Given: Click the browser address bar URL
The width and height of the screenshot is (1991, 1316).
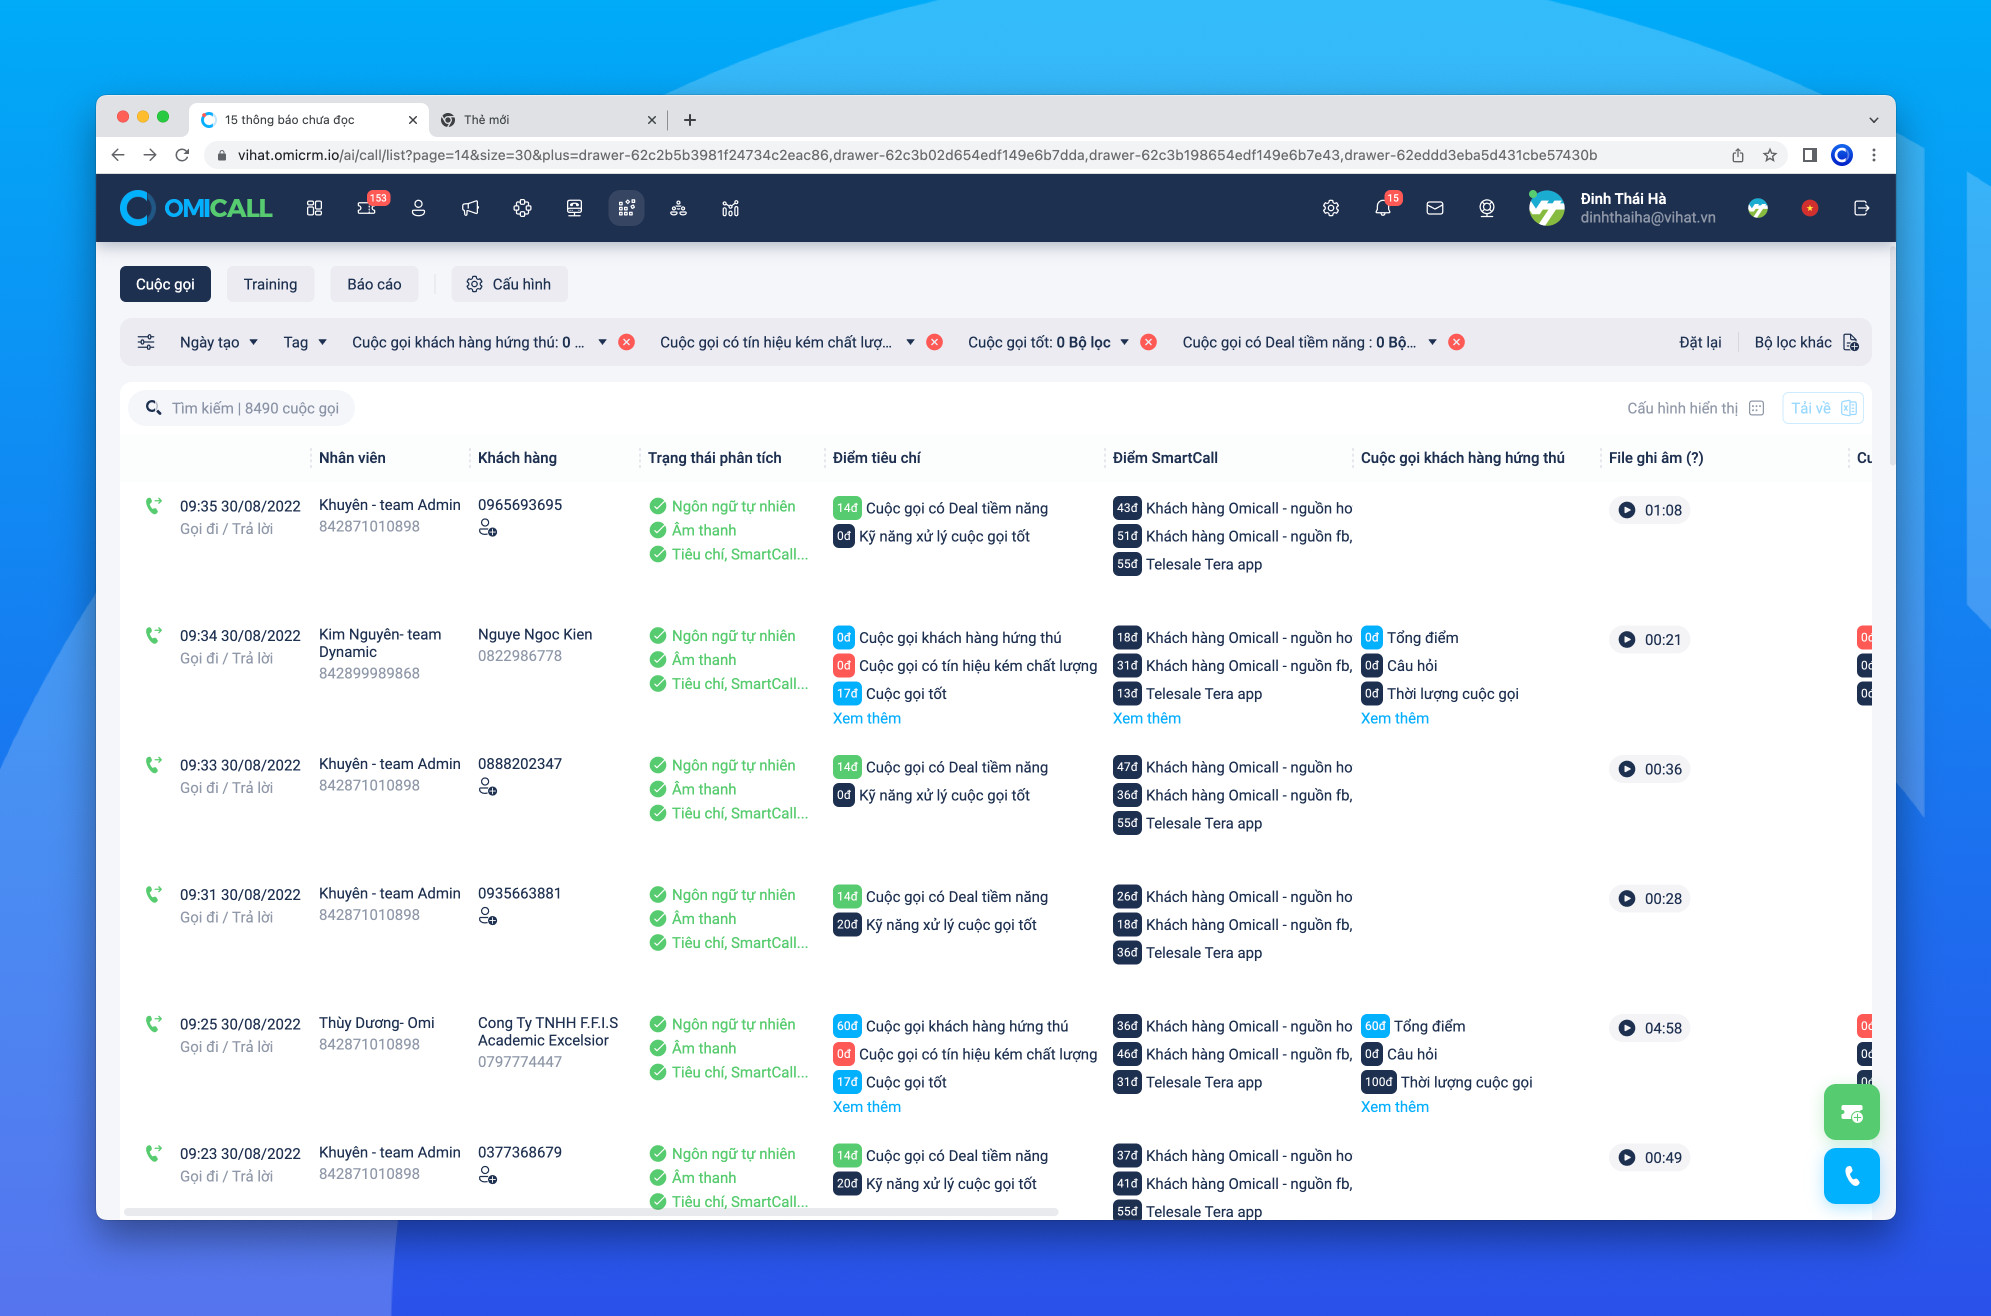Looking at the screenshot, I should 917,155.
